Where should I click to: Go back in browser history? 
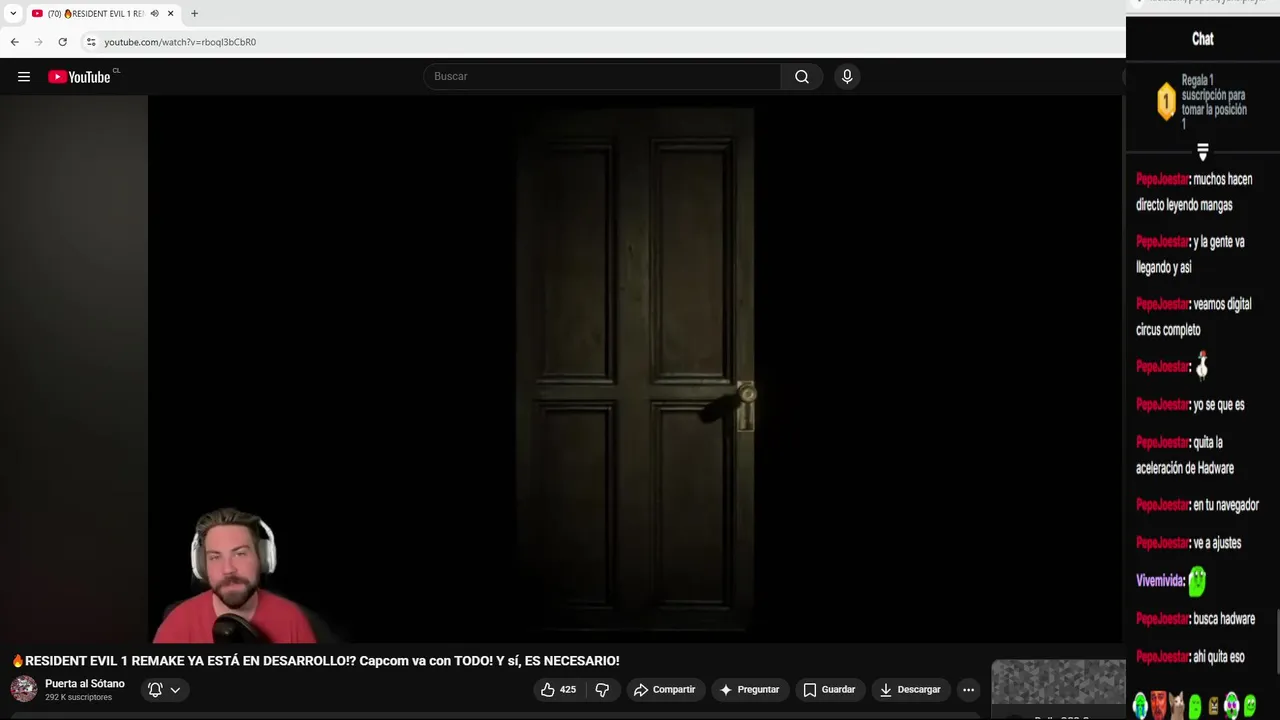pos(15,42)
